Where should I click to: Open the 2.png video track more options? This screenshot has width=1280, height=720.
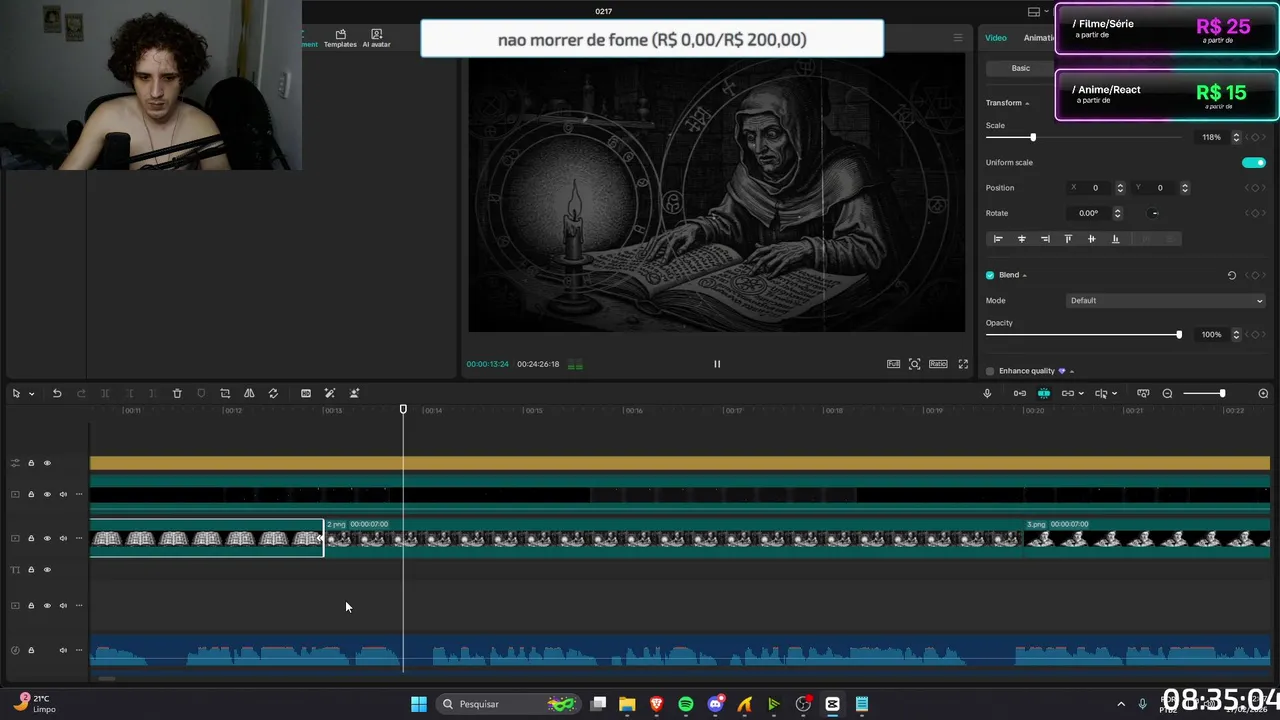(79, 538)
